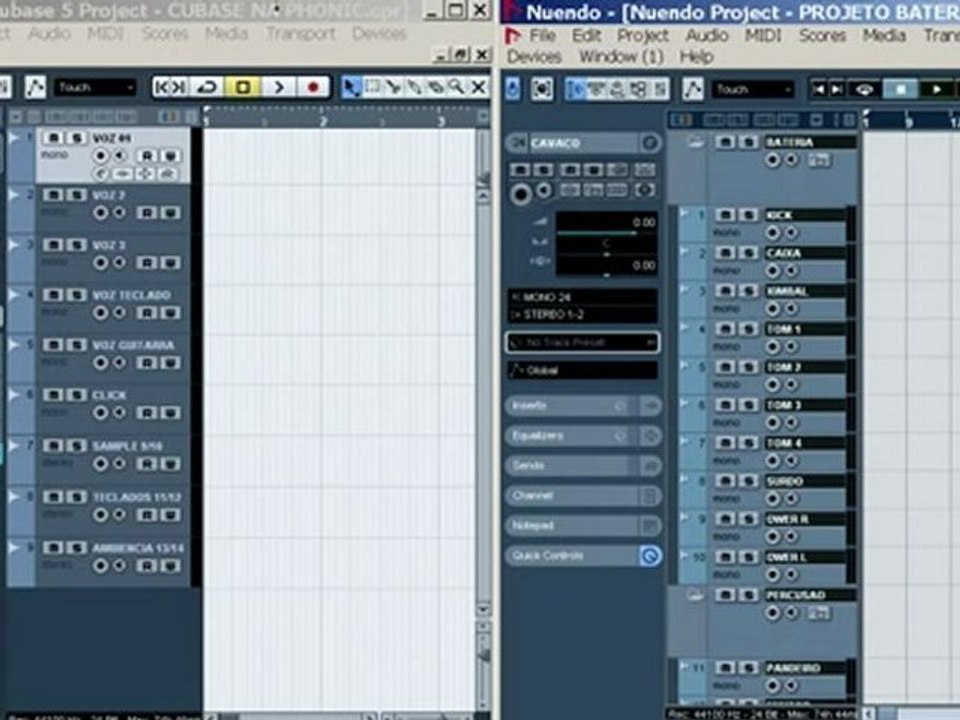Open the Window (1) menu in Nuendo
Screen dimensions: 960x720
click(621, 57)
